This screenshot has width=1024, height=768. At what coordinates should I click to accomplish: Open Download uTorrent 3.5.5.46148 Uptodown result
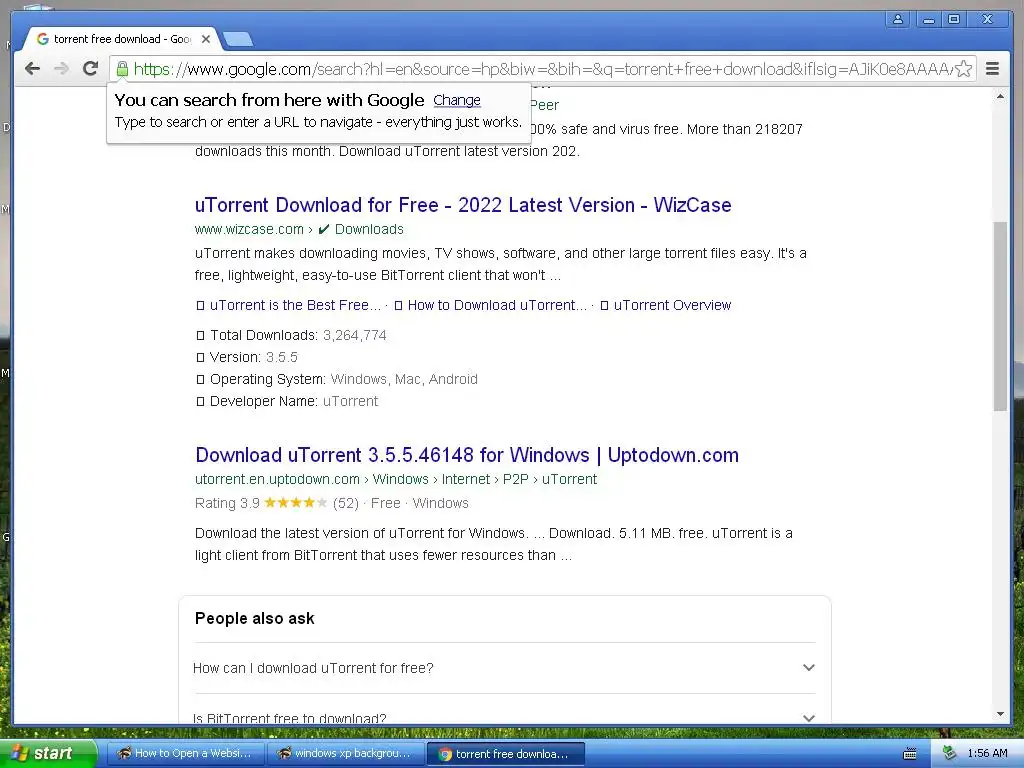tap(467, 455)
